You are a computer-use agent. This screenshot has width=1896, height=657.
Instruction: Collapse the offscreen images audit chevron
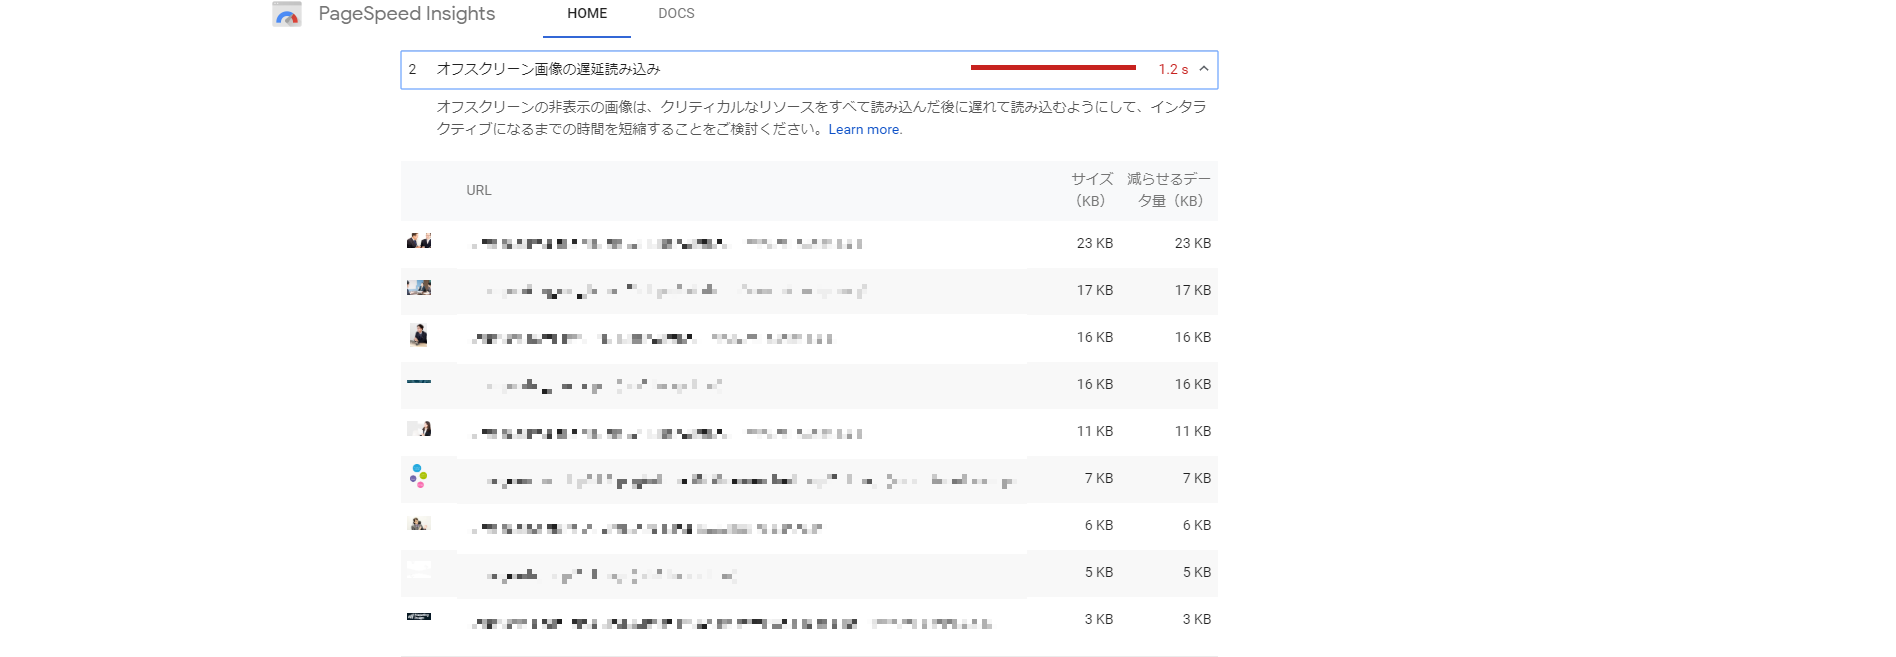[1204, 69]
